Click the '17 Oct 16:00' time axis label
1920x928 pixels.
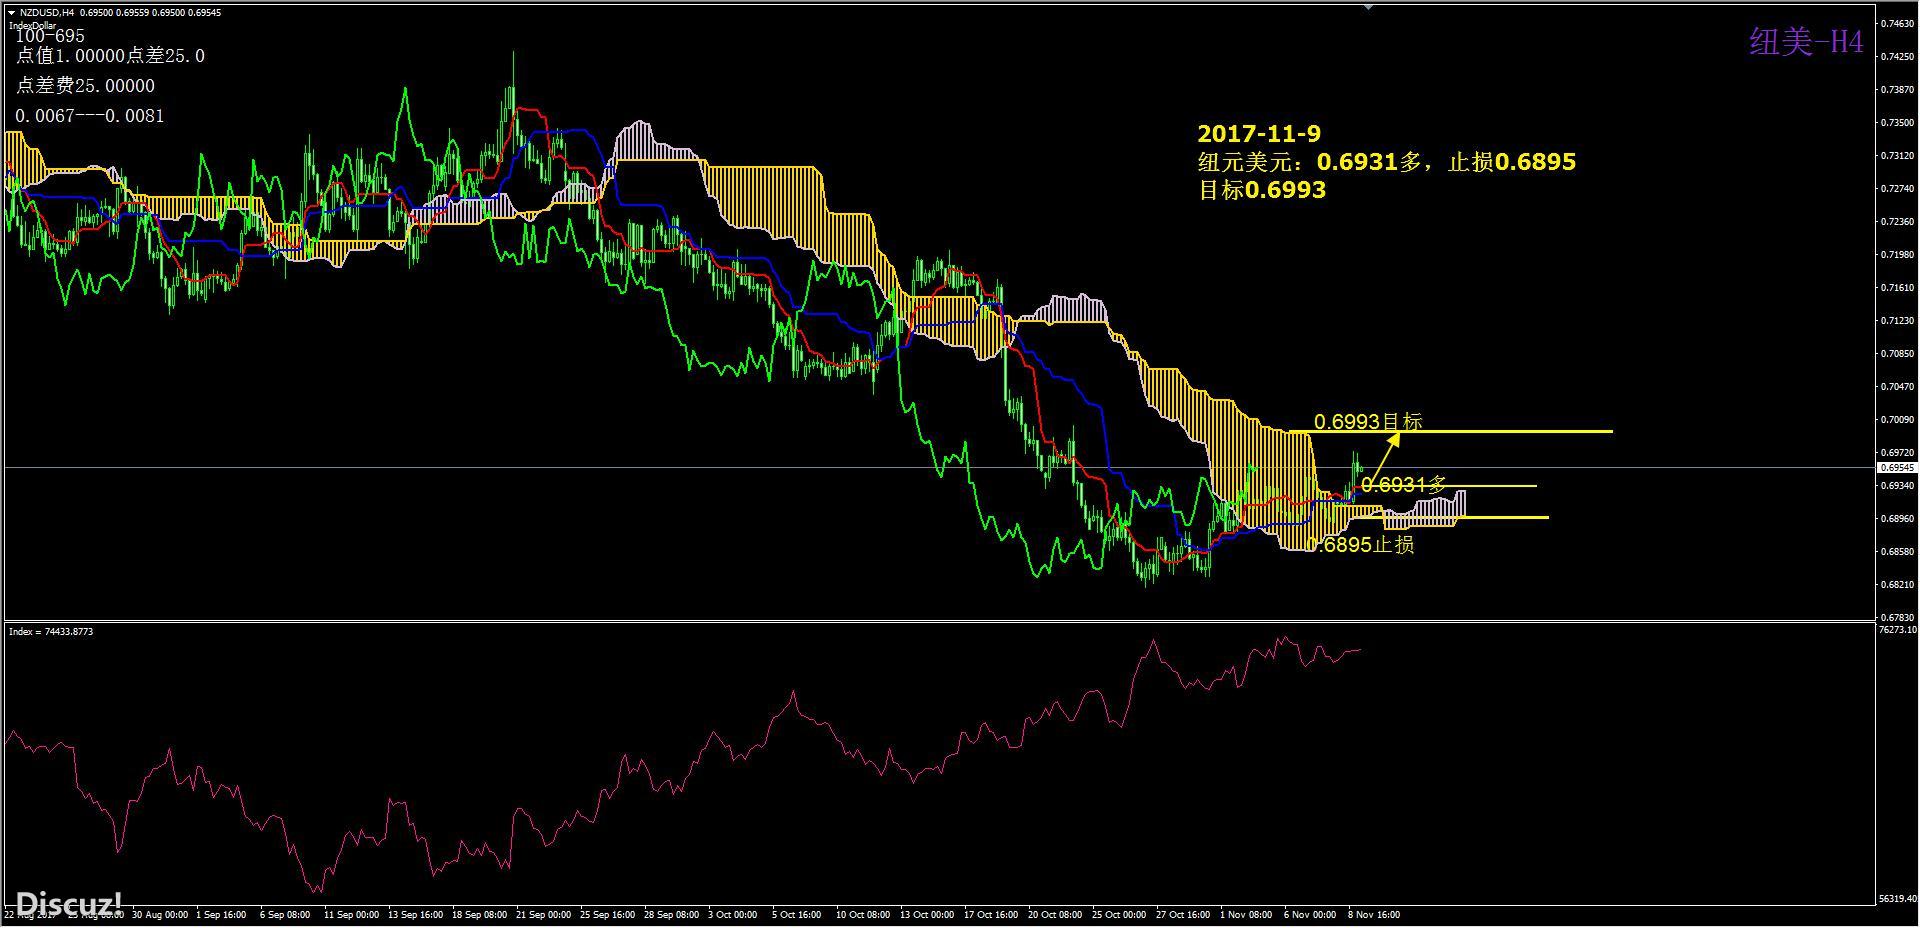tap(991, 914)
